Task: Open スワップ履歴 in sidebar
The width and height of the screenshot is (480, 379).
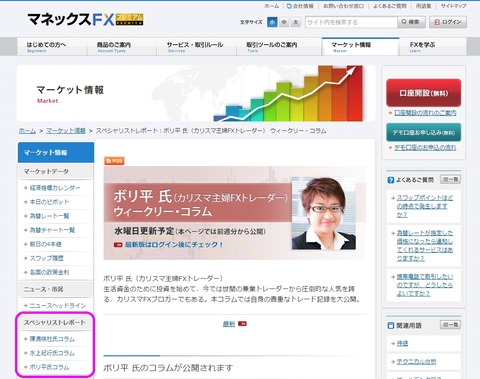Action: (x=47, y=258)
